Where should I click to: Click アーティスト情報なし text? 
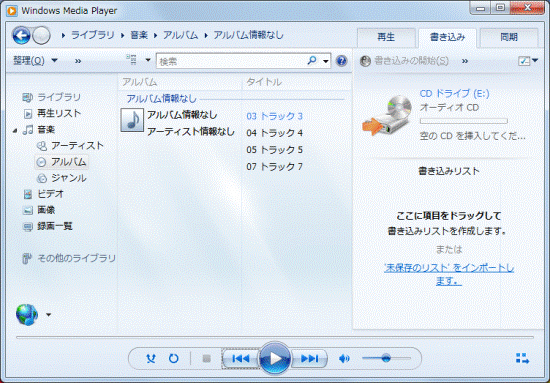tap(190, 132)
